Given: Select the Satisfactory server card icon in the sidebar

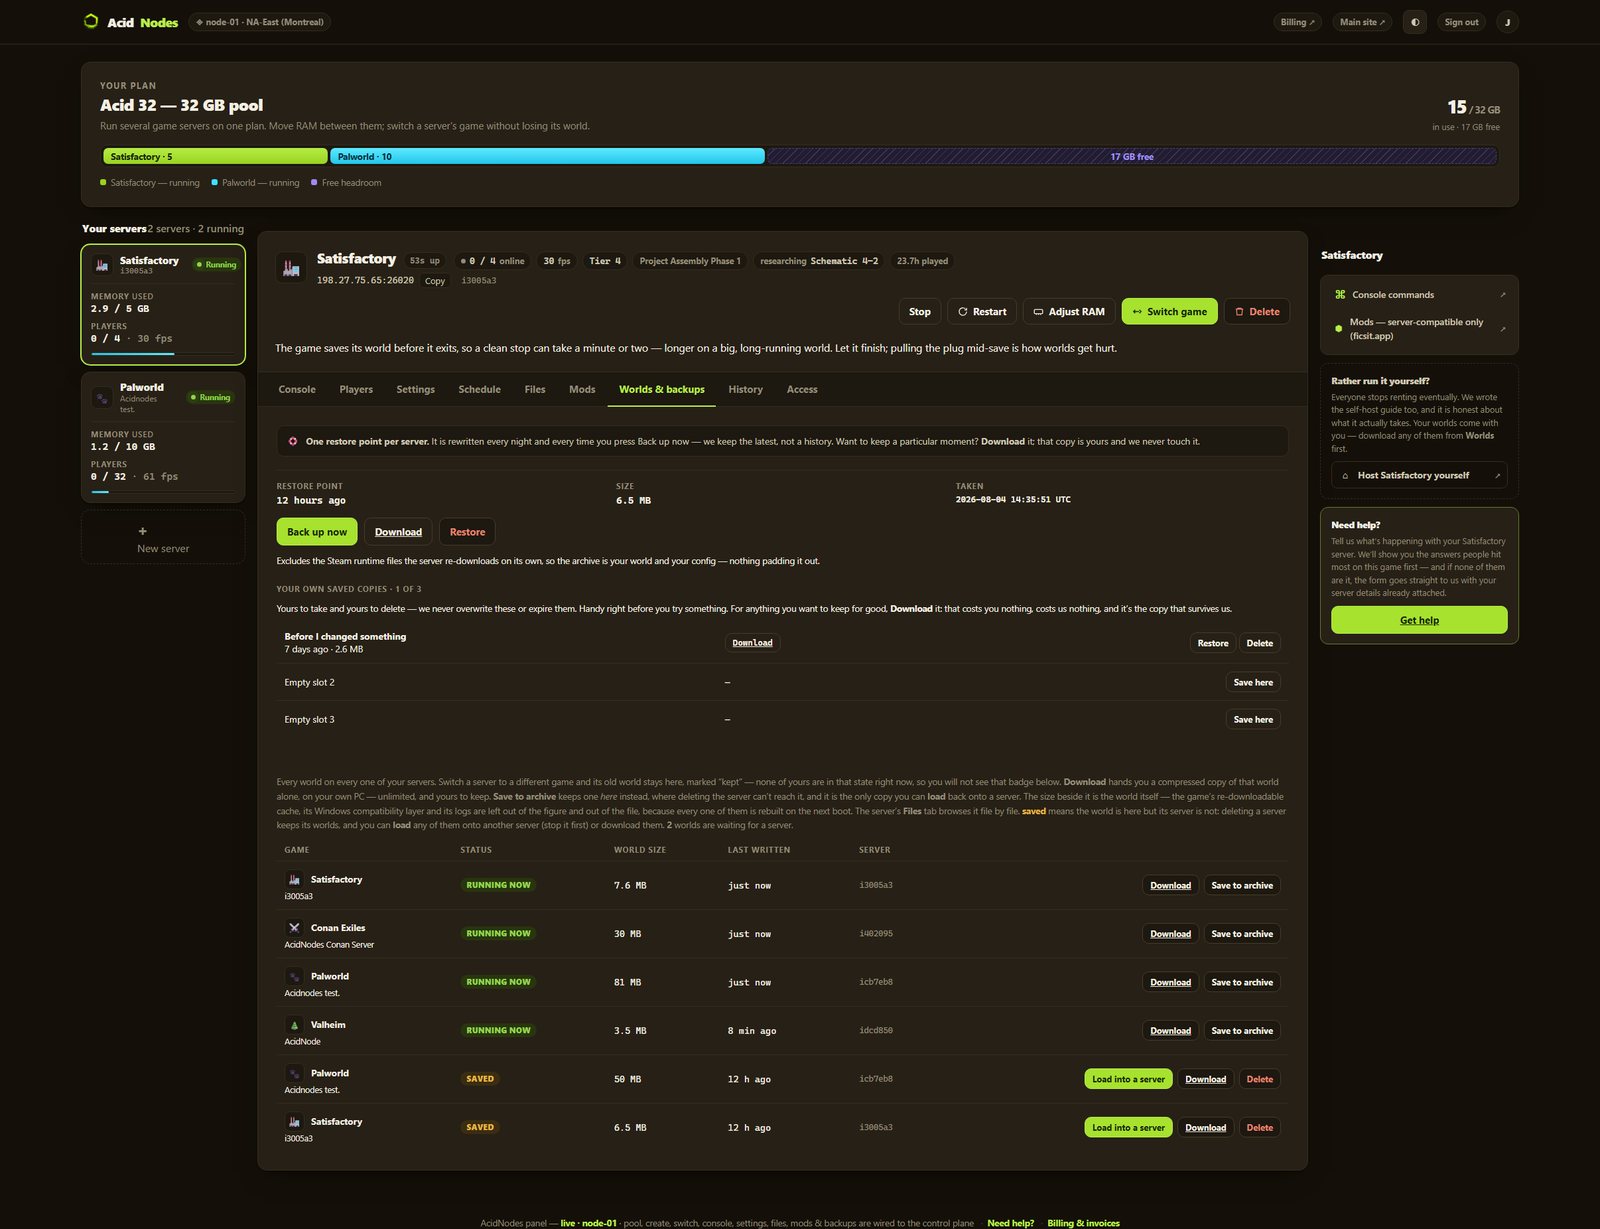Looking at the screenshot, I should coord(101,265).
